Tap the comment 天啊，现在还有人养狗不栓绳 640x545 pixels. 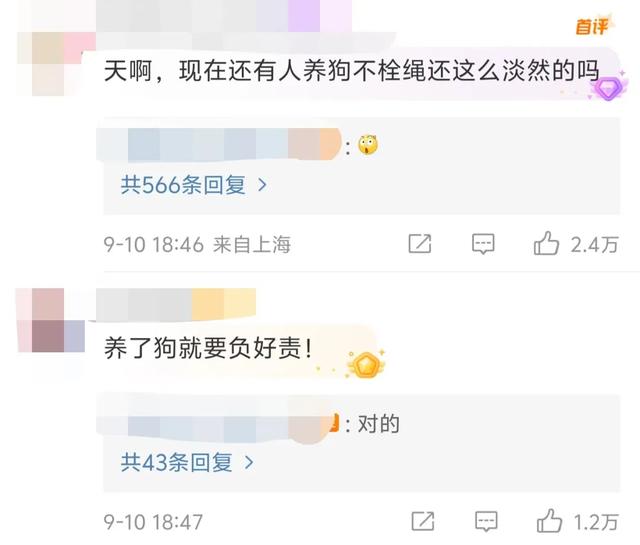pyautogui.click(x=351, y=71)
